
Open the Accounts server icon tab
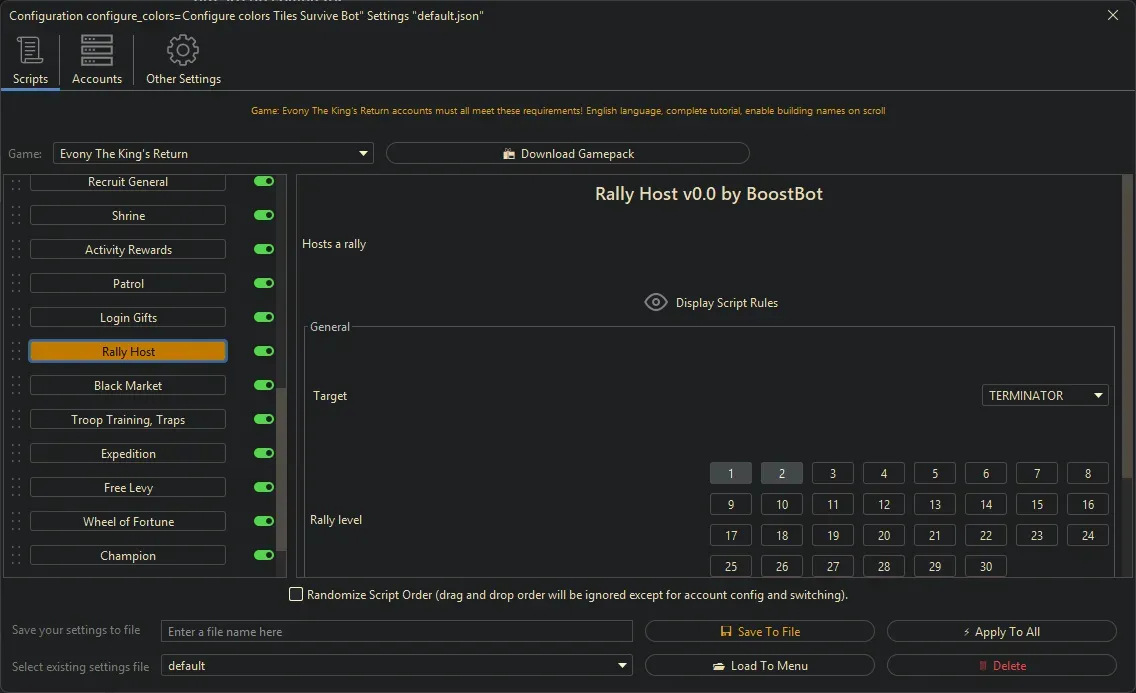[97, 51]
